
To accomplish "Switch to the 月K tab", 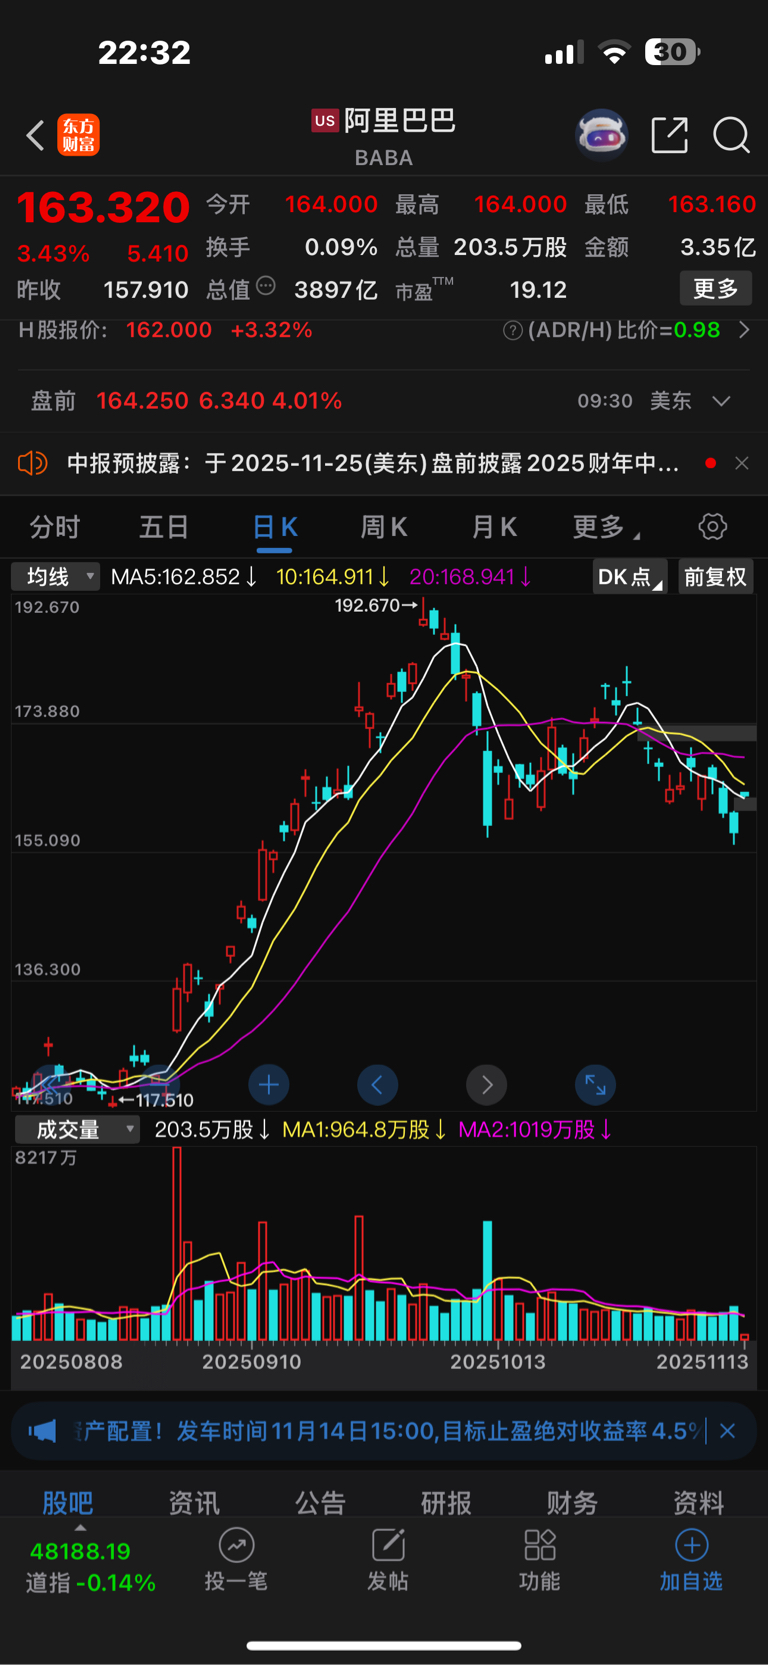I will [494, 527].
